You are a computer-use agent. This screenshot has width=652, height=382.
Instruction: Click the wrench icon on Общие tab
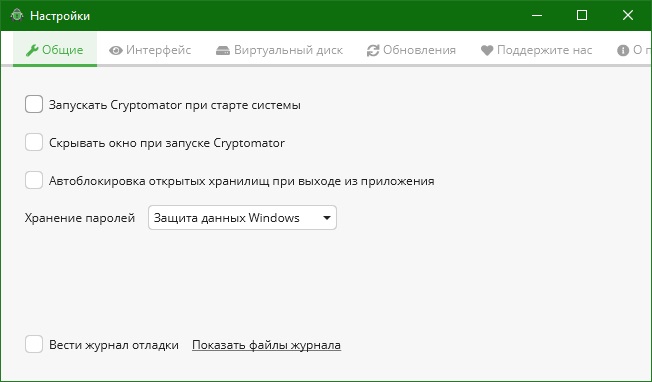[x=32, y=50]
